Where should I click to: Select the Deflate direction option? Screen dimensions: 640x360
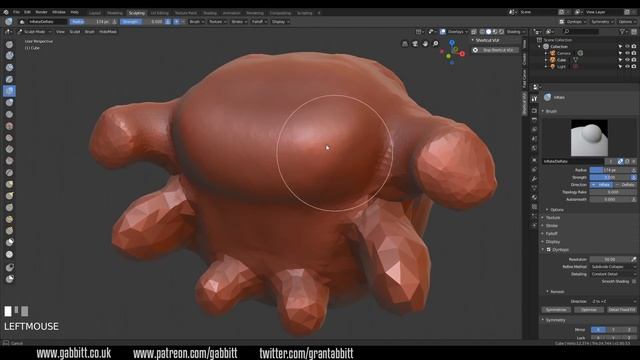(626, 184)
